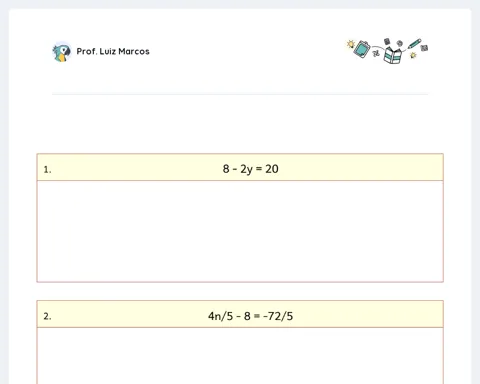The image size is (480, 384).
Task: Click inside the answer area for question 2
Action: (x=240, y=356)
